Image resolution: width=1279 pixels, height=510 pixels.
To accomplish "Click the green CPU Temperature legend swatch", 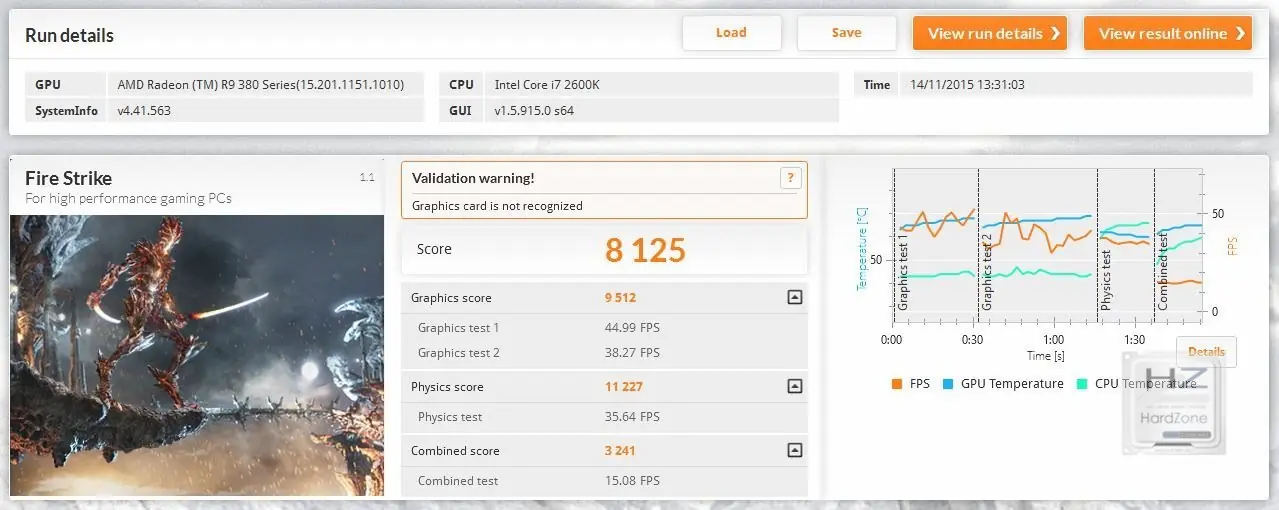I will [1081, 384].
